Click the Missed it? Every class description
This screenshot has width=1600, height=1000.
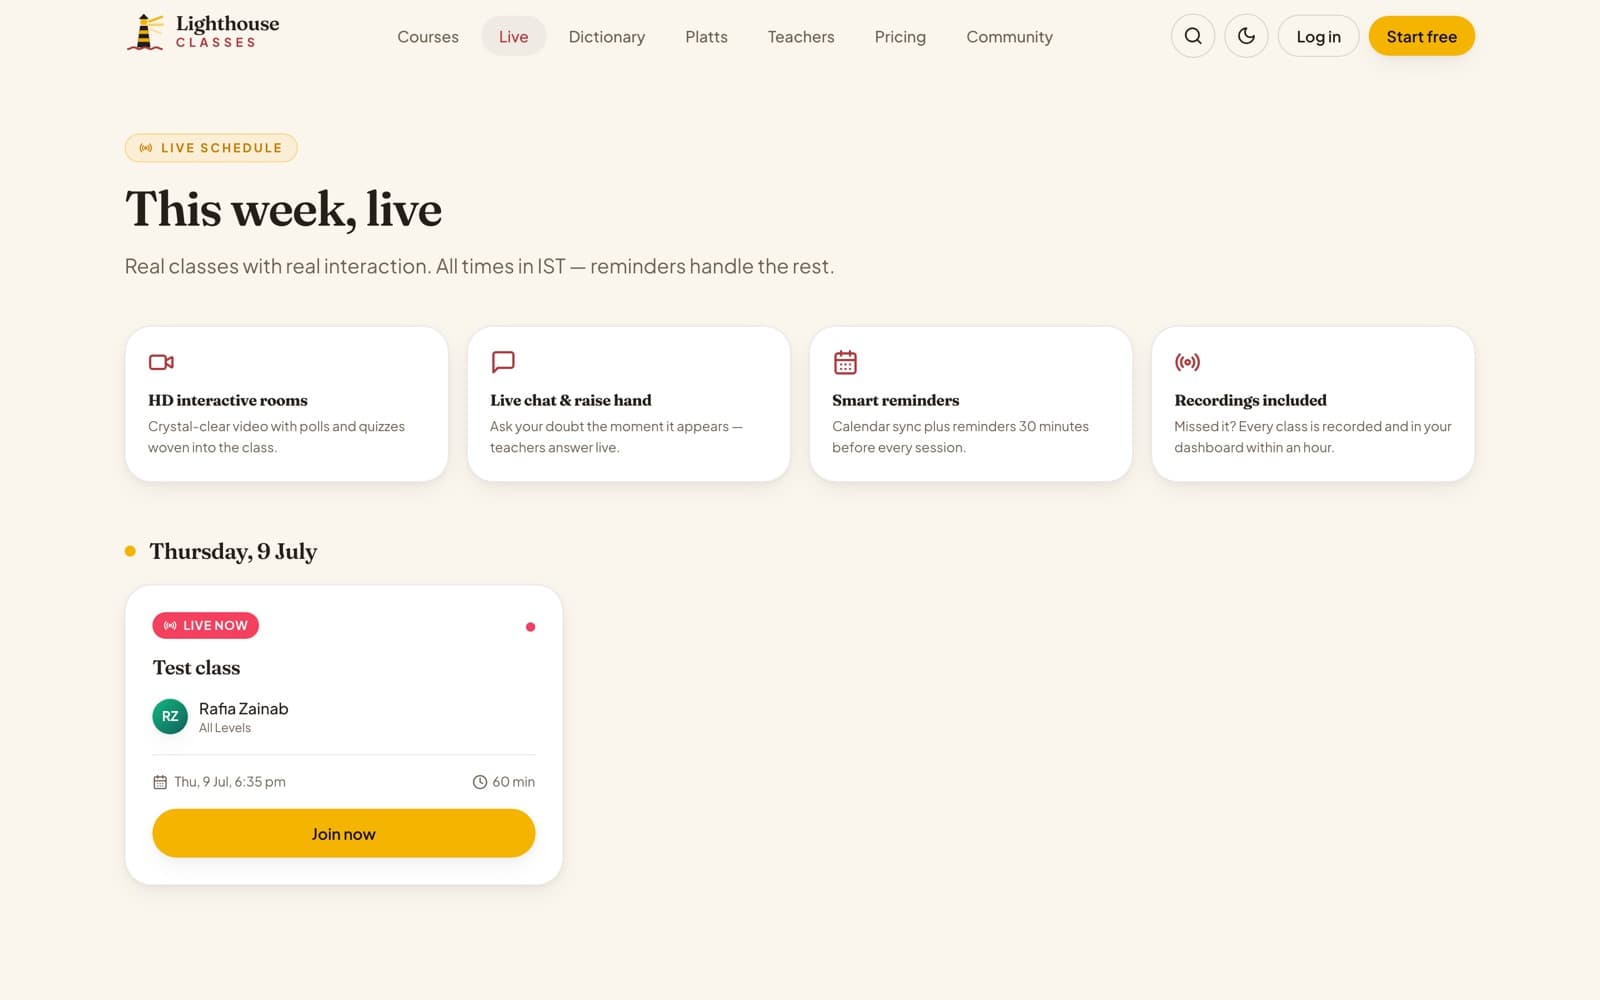(1312, 437)
